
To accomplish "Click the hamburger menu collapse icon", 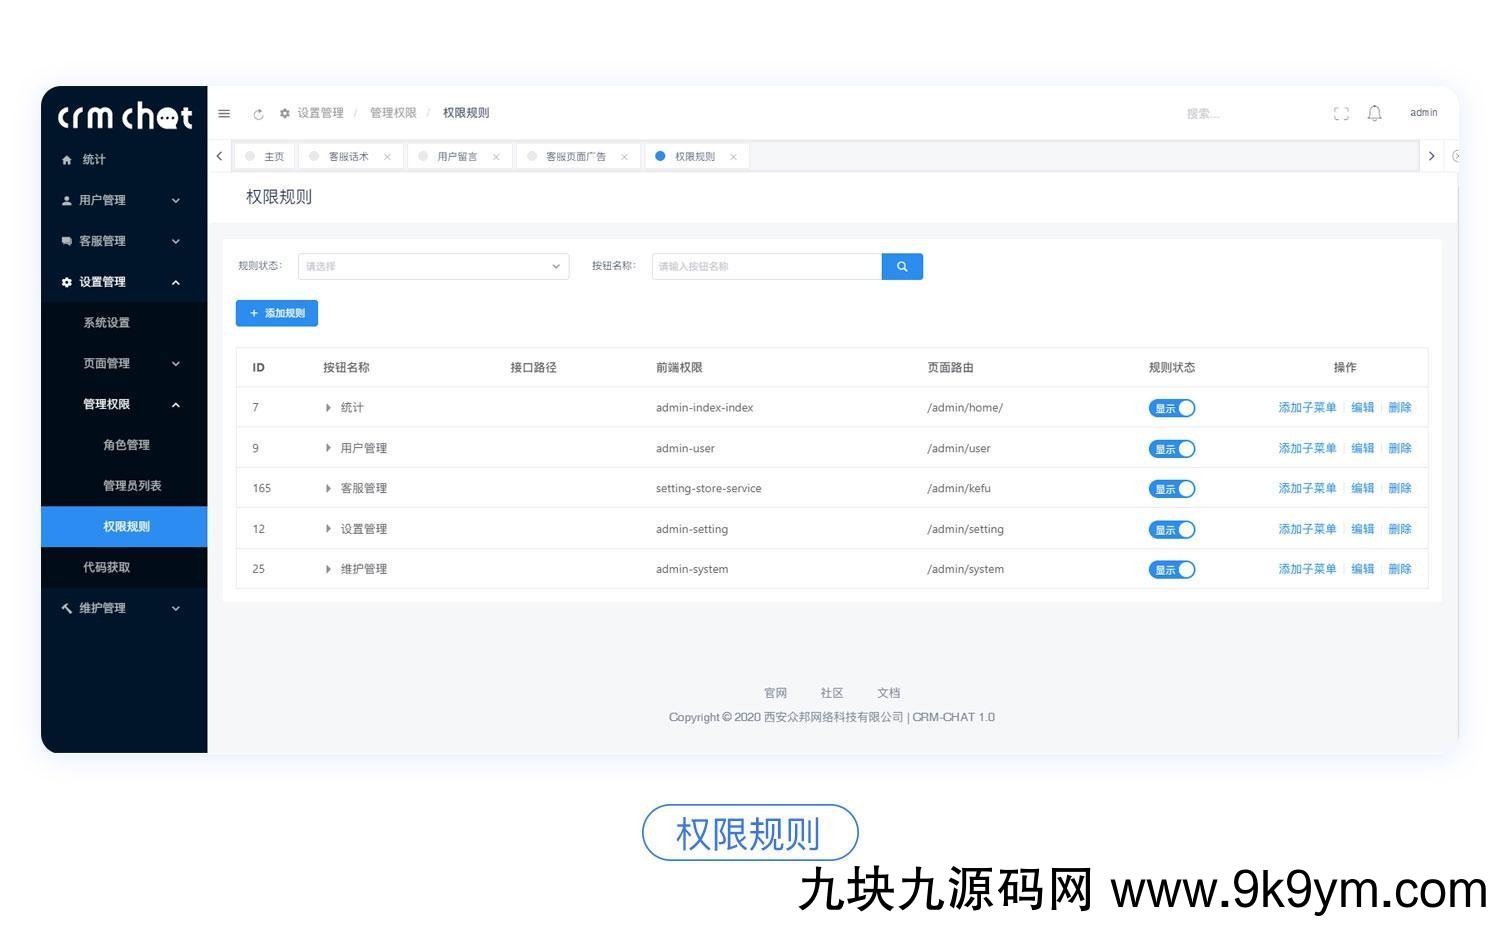I will (x=224, y=114).
